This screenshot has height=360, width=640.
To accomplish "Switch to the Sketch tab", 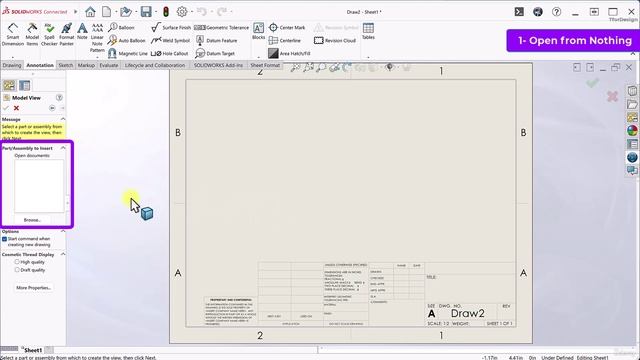I will tap(65, 65).
